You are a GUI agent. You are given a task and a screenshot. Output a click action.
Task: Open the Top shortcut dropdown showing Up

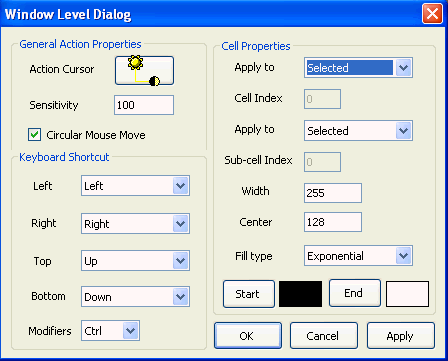pos(135,261)
